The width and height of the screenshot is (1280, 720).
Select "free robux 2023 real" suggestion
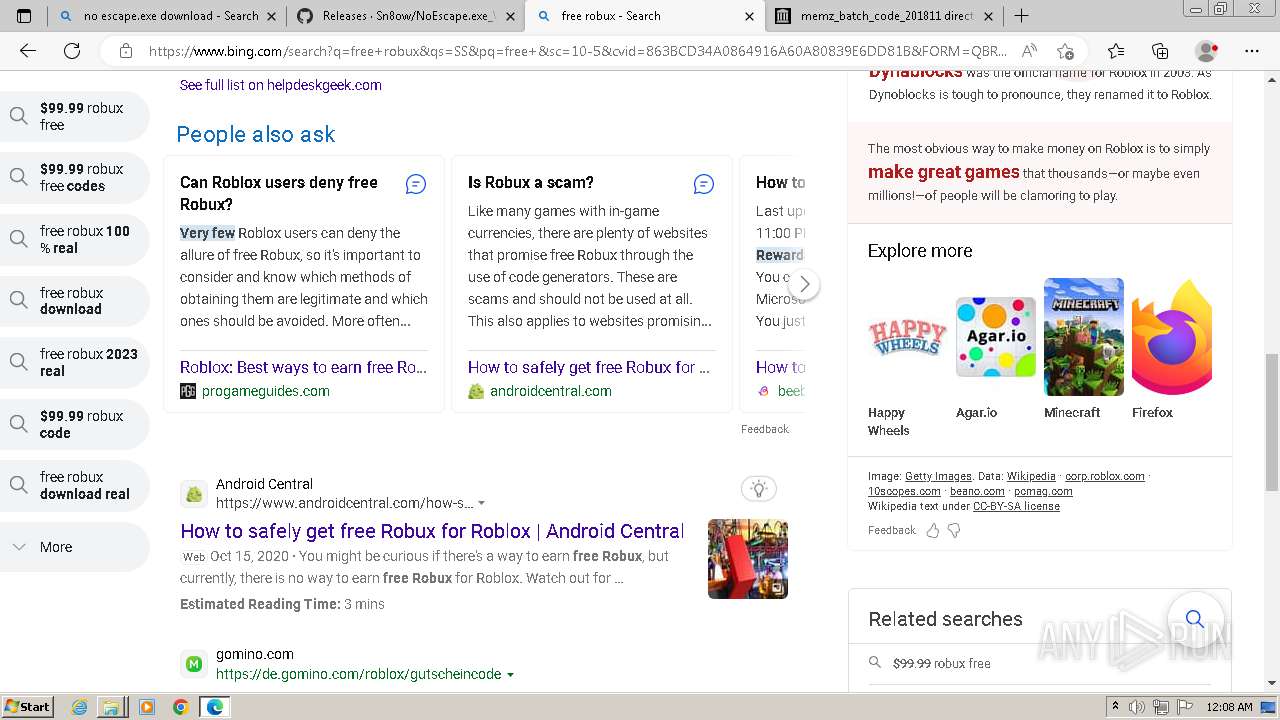coord(75,362)
